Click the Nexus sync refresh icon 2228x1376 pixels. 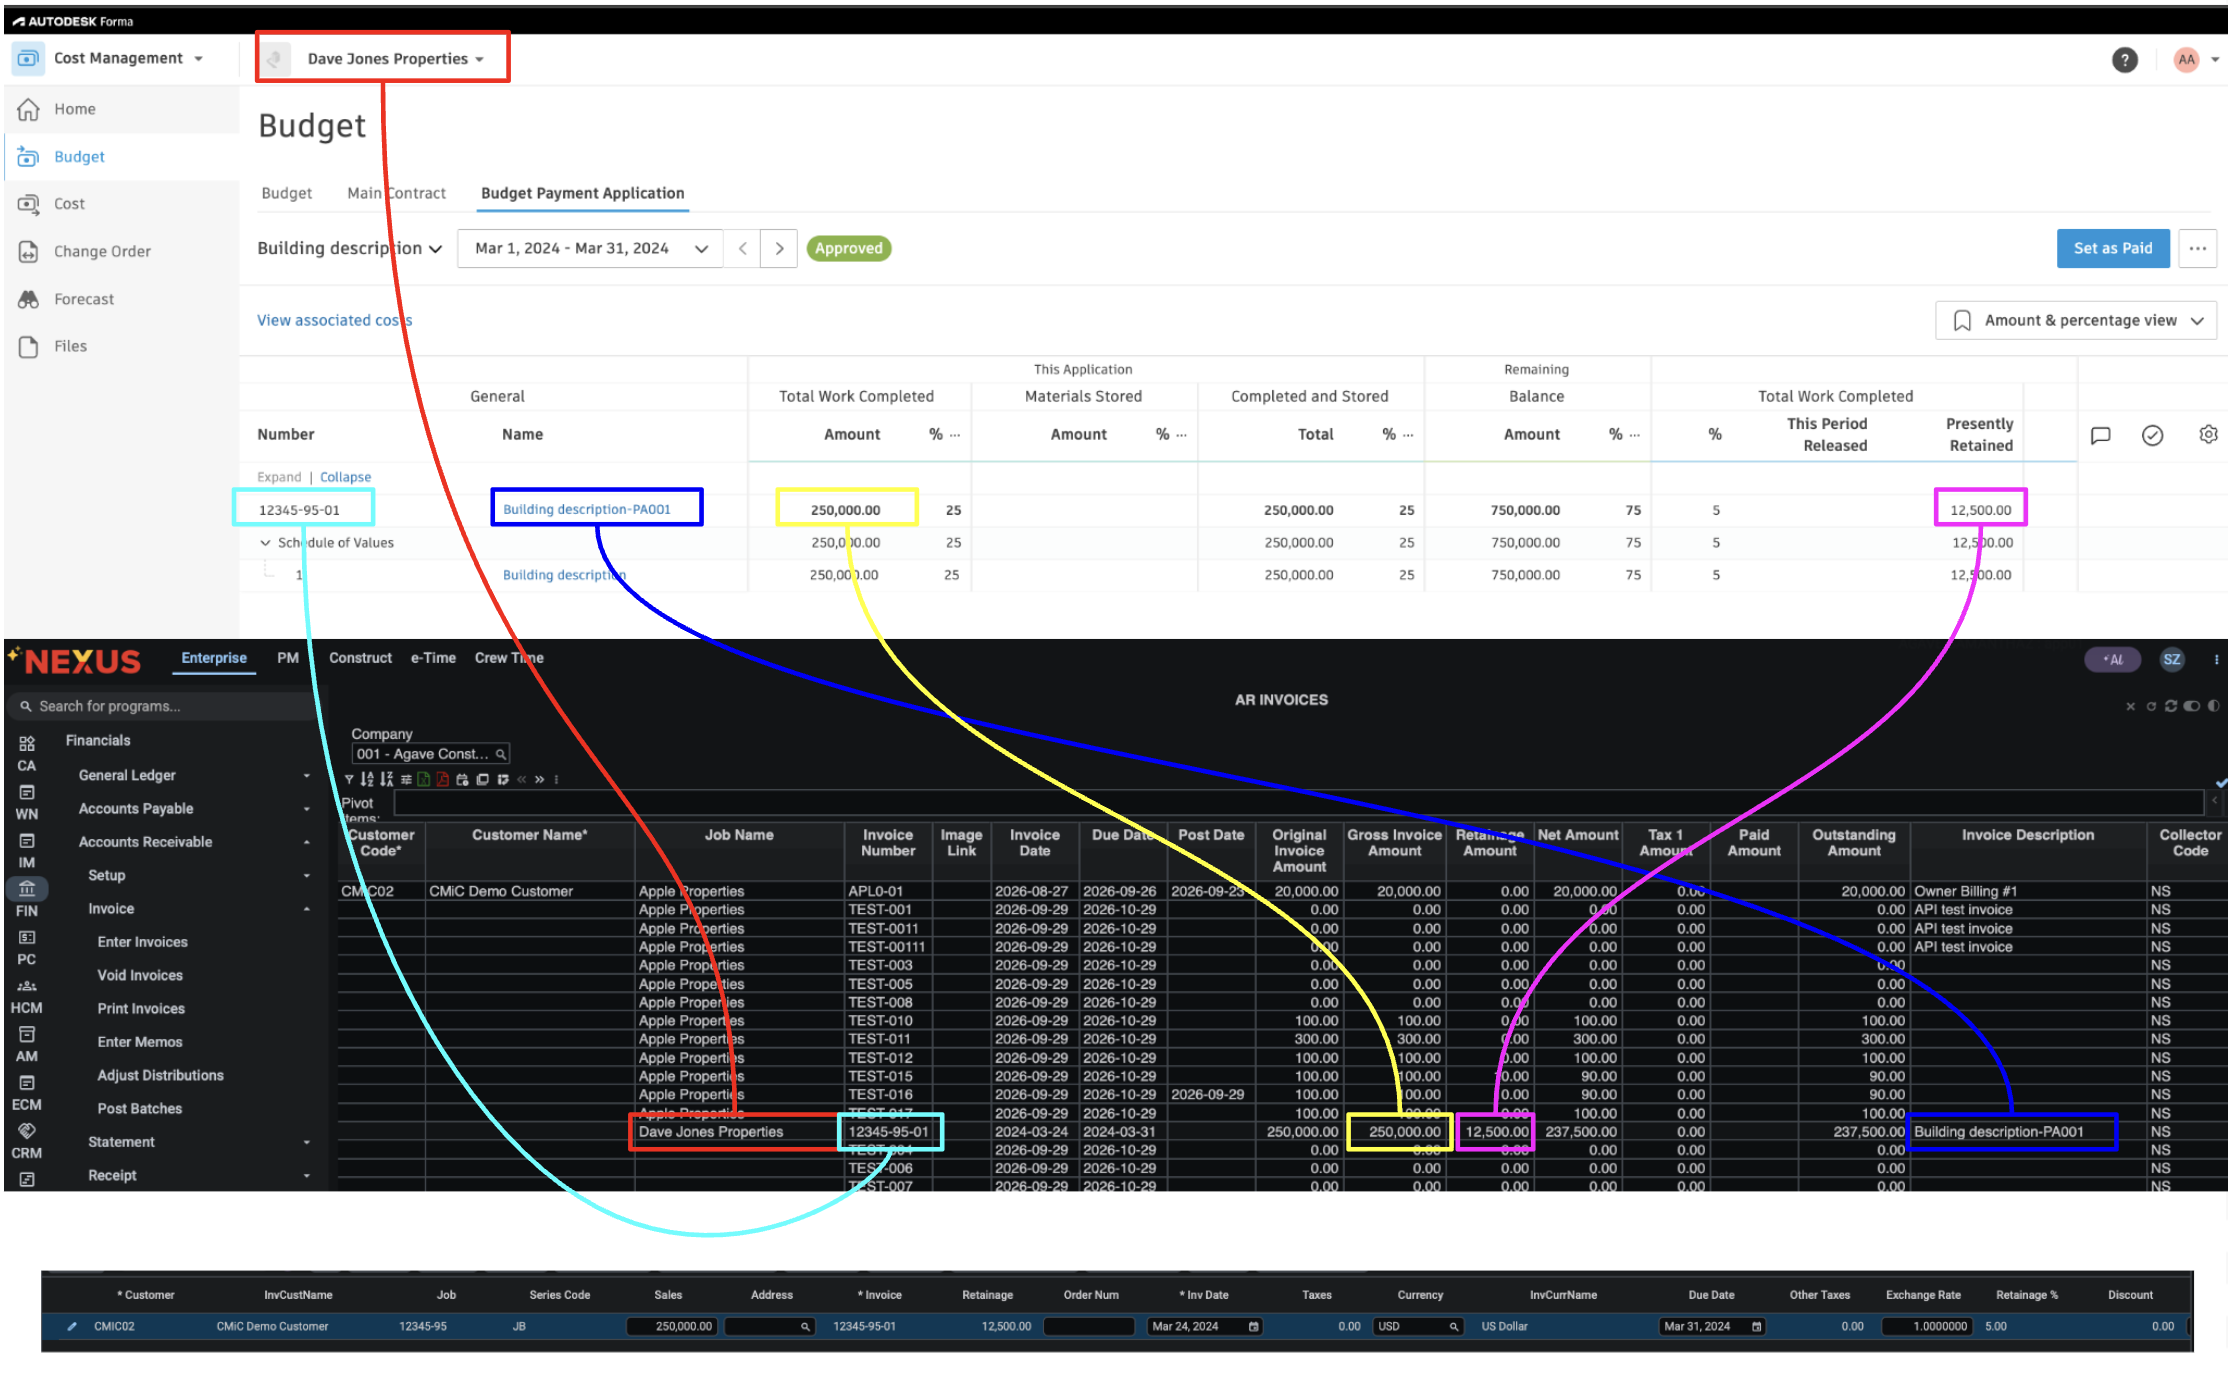2171,706
